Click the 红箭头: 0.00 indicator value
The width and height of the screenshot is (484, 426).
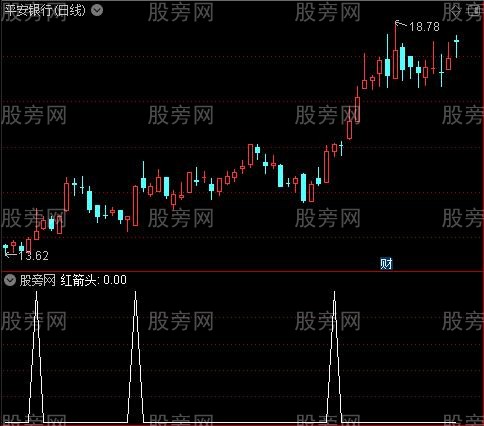[94, 280]
